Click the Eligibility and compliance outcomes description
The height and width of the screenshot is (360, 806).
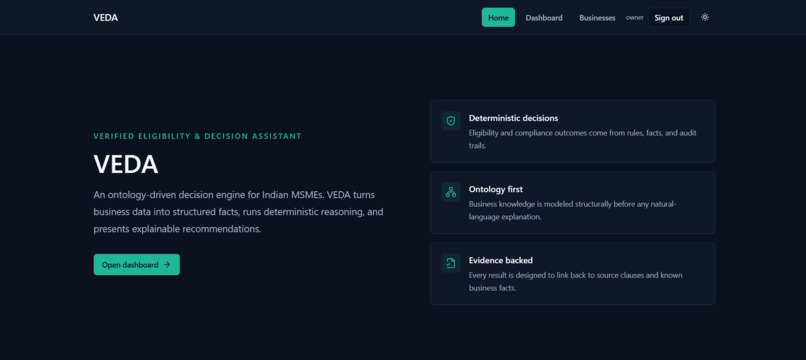point(582,139)
